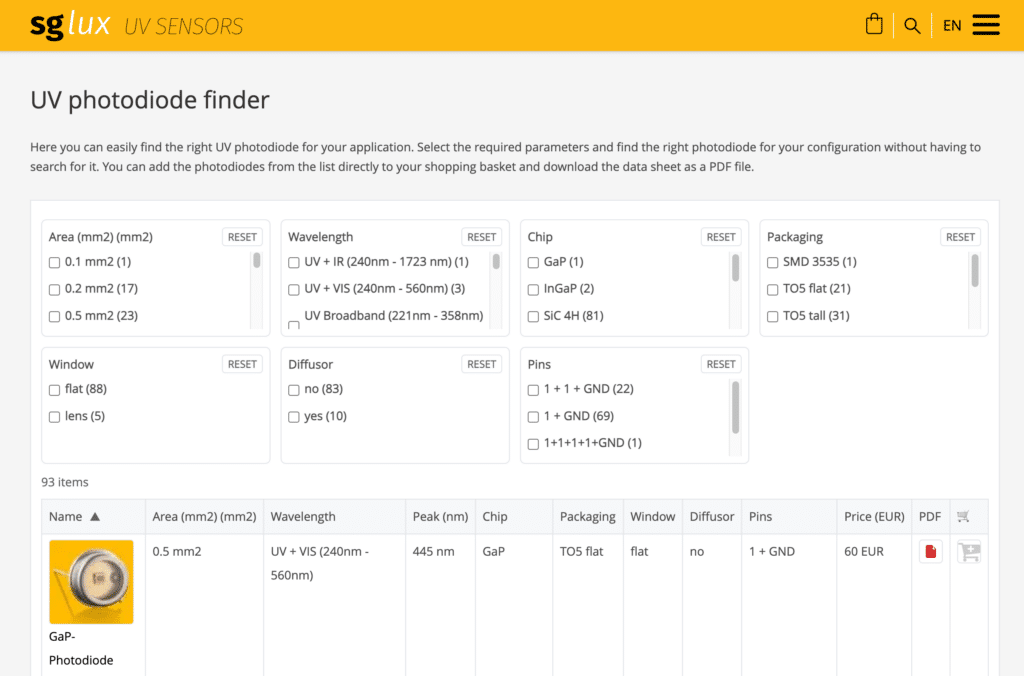The height and width of the screenshot is (676, 1024).
Task: Sort table by Price (EUR) header
Action: point(874,517)
